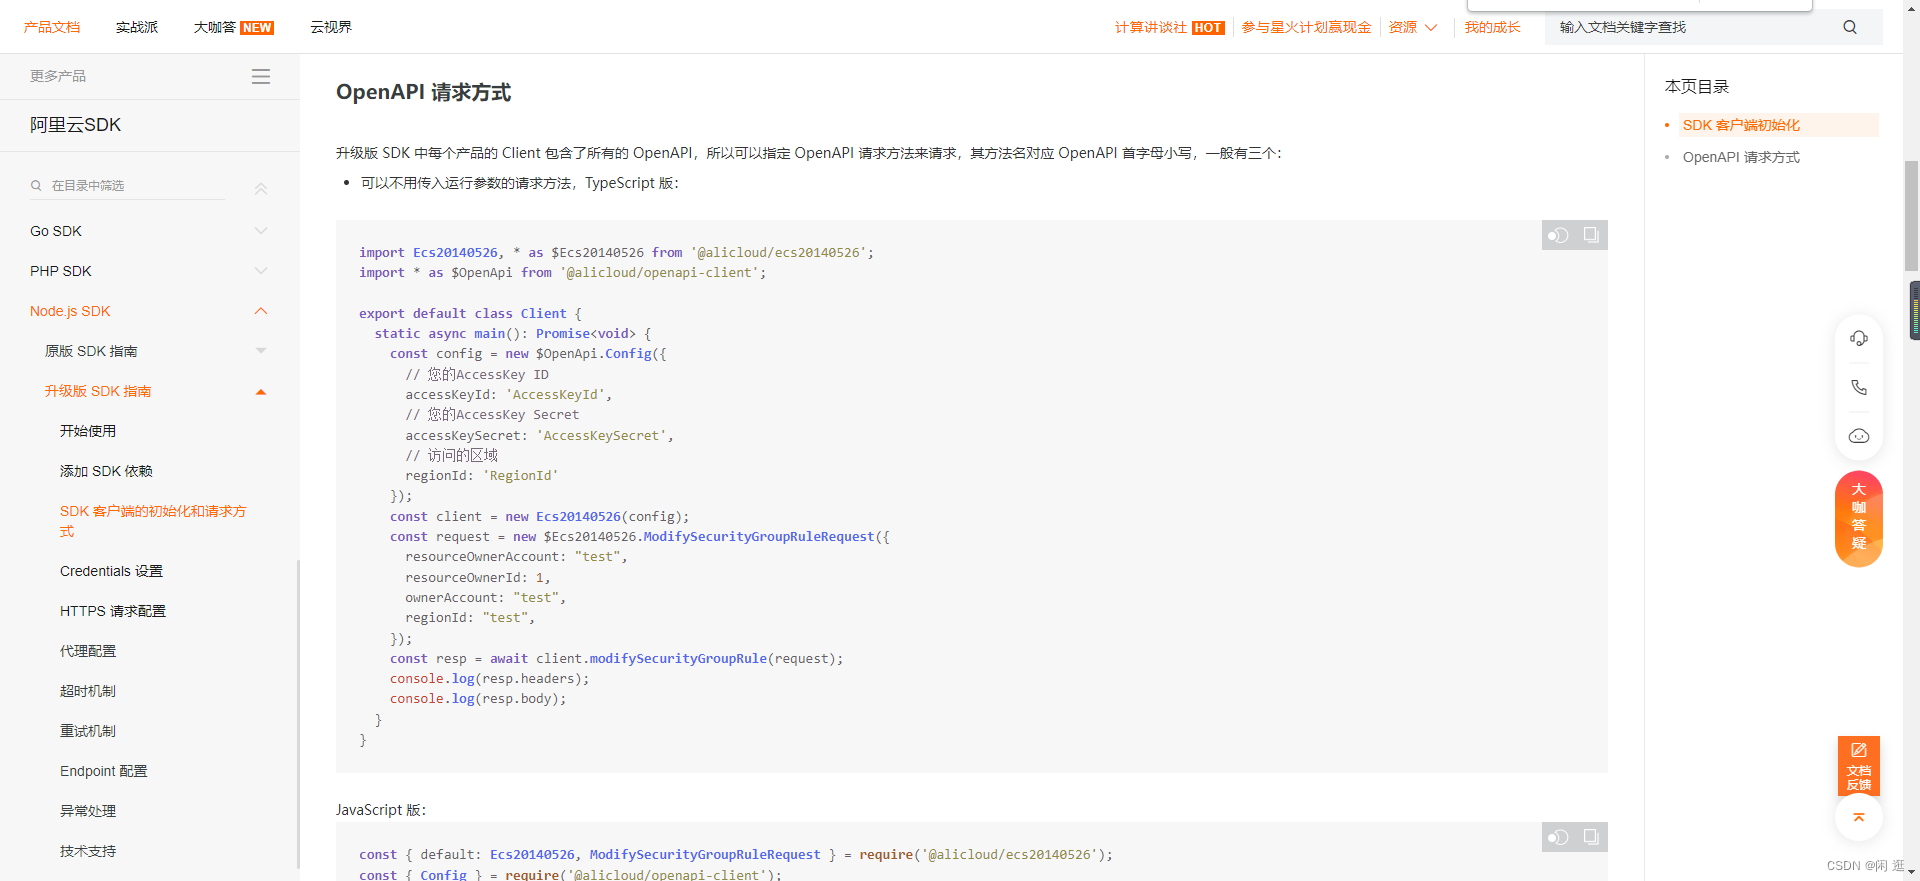Click the phone contact icon
Image resolution: width=1920 pixels, height=881 pixels.
pyautogui.click(x=1859, y=387)
